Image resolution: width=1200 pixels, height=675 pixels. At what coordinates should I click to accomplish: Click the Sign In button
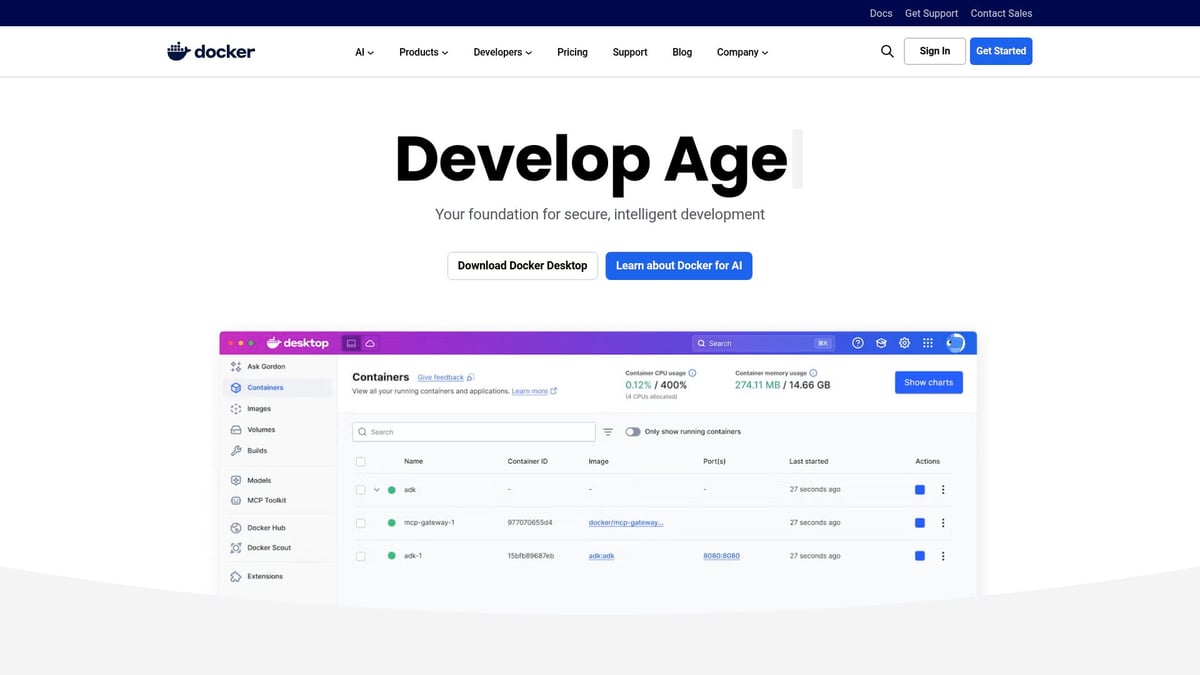point(935,51)
